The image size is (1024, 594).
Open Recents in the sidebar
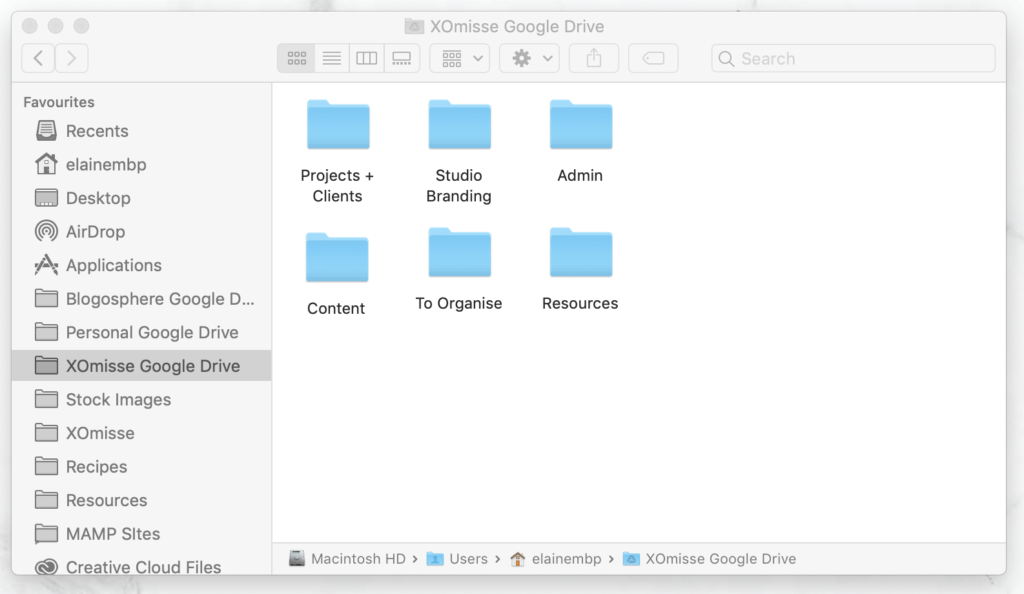[141, 131]
